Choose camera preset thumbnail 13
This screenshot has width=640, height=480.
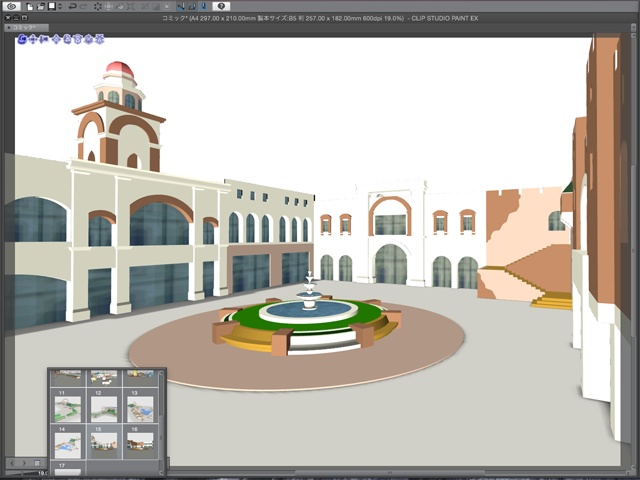point(141,406)
